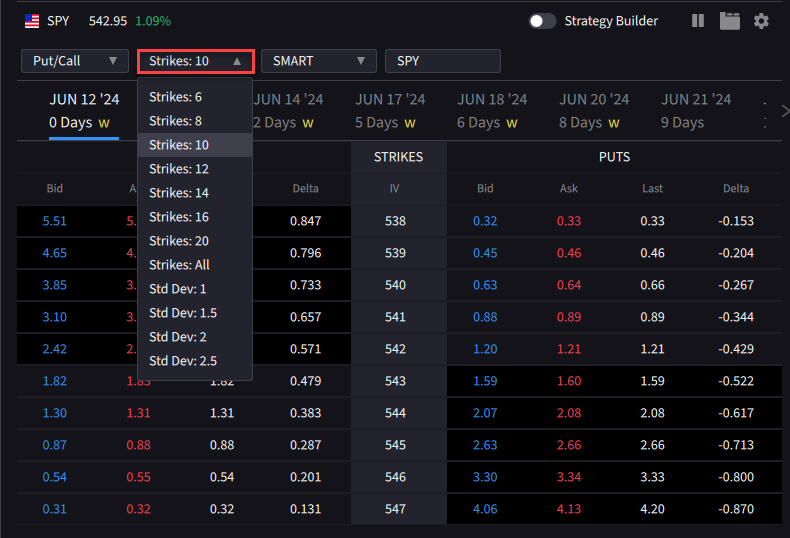The image size is (790, 538).
Task: Select Strikes: All option
Action: [x=194, y=265]
